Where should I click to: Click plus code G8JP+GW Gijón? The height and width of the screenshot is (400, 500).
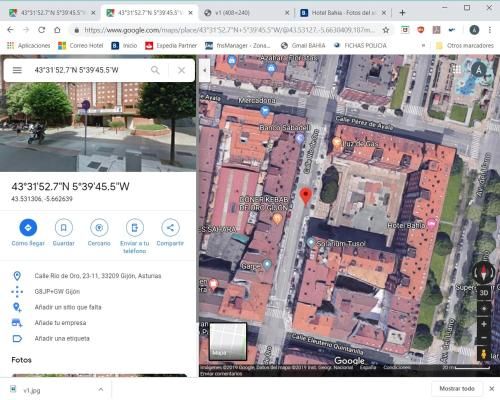(x=57, y=292)
